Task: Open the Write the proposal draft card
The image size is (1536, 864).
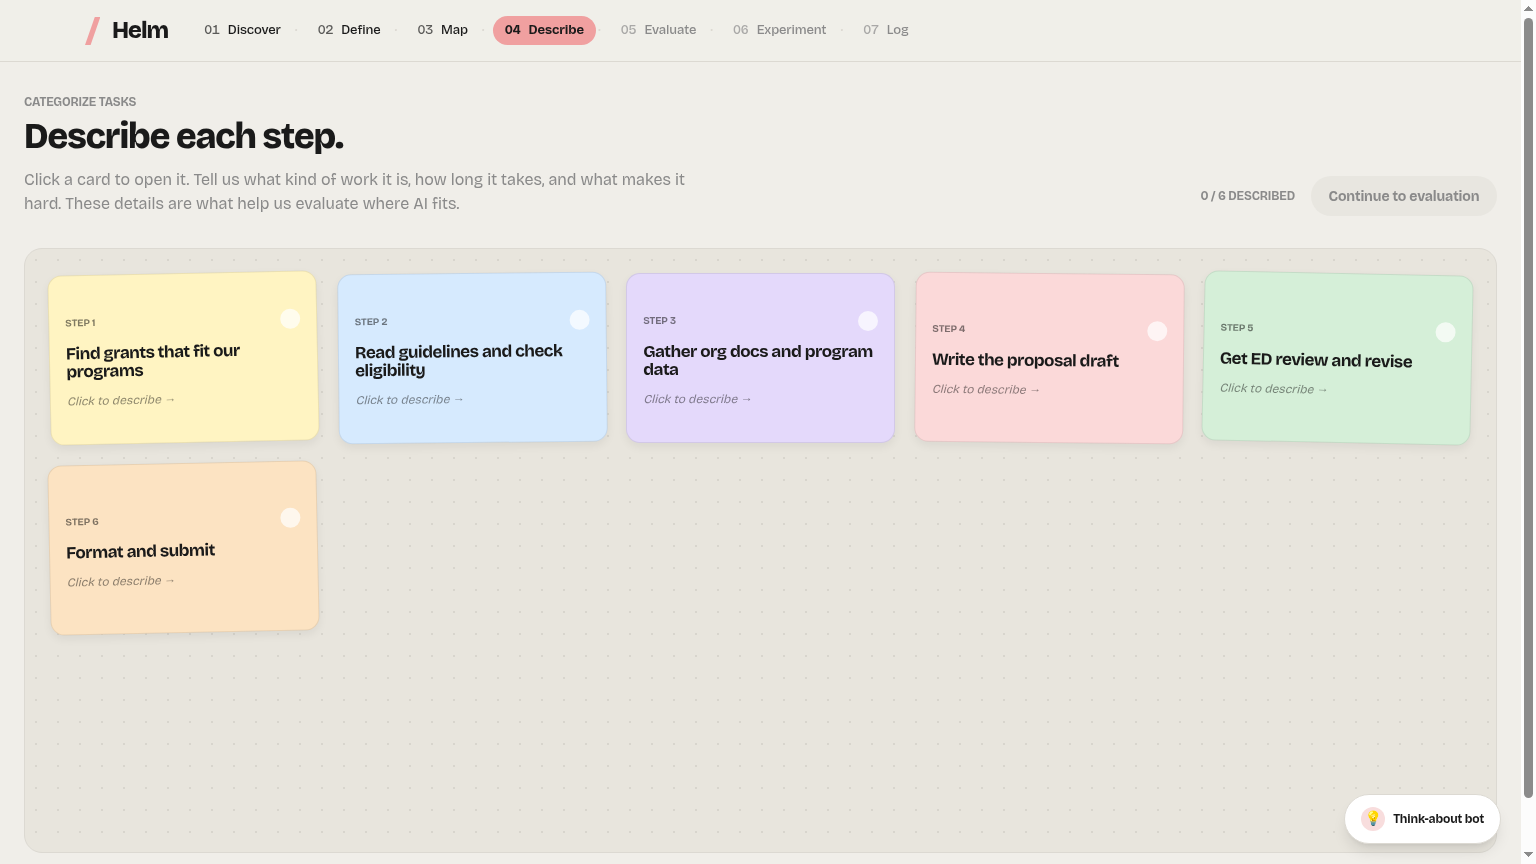Action: tap(1049, 358)
